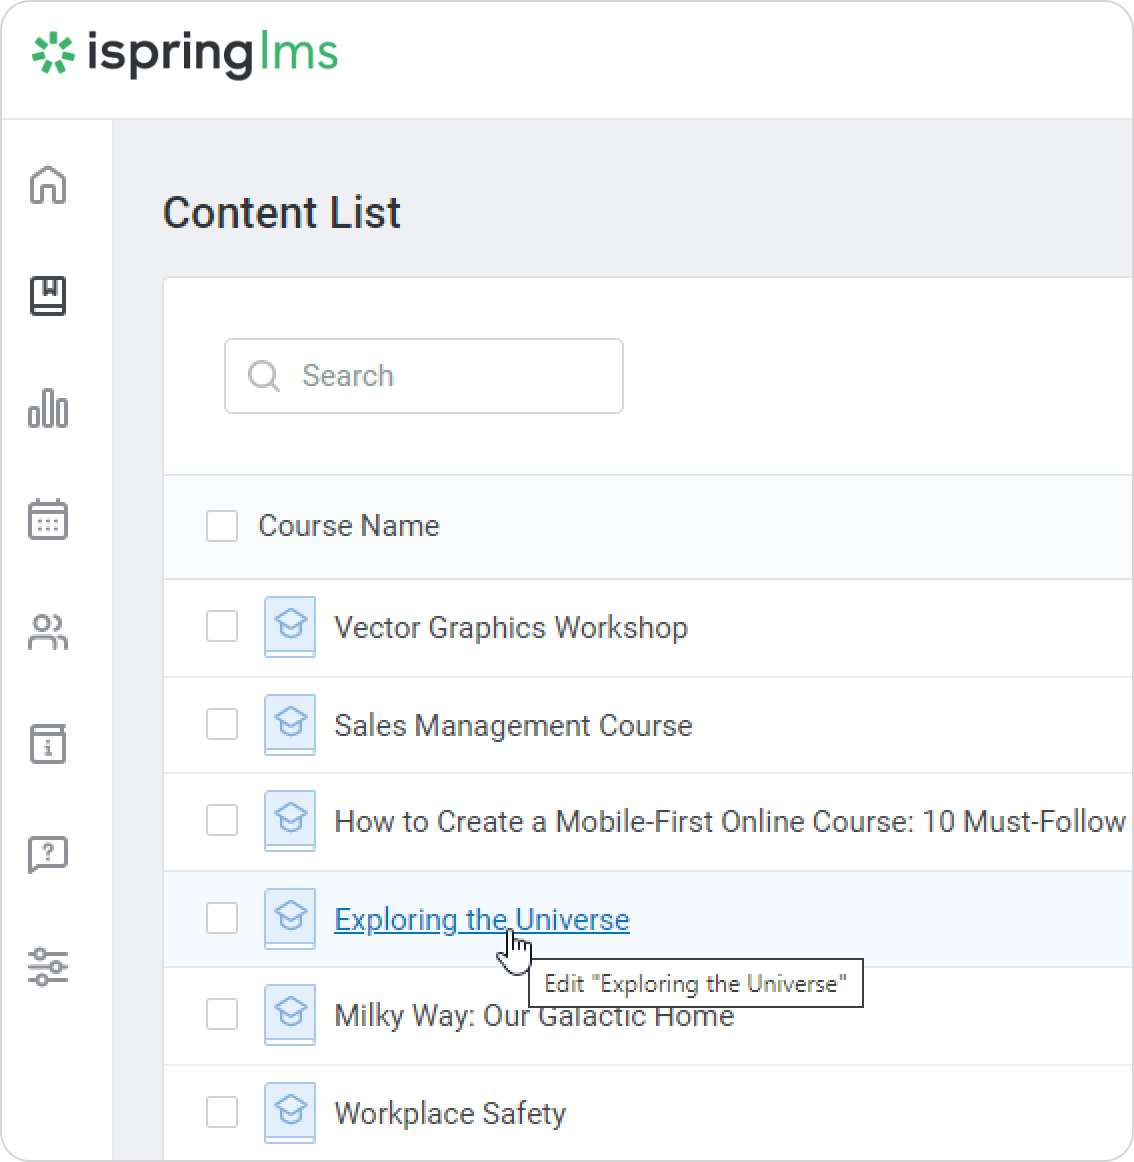
Task: Open the Users icon in sidebar
Action: 48,632
